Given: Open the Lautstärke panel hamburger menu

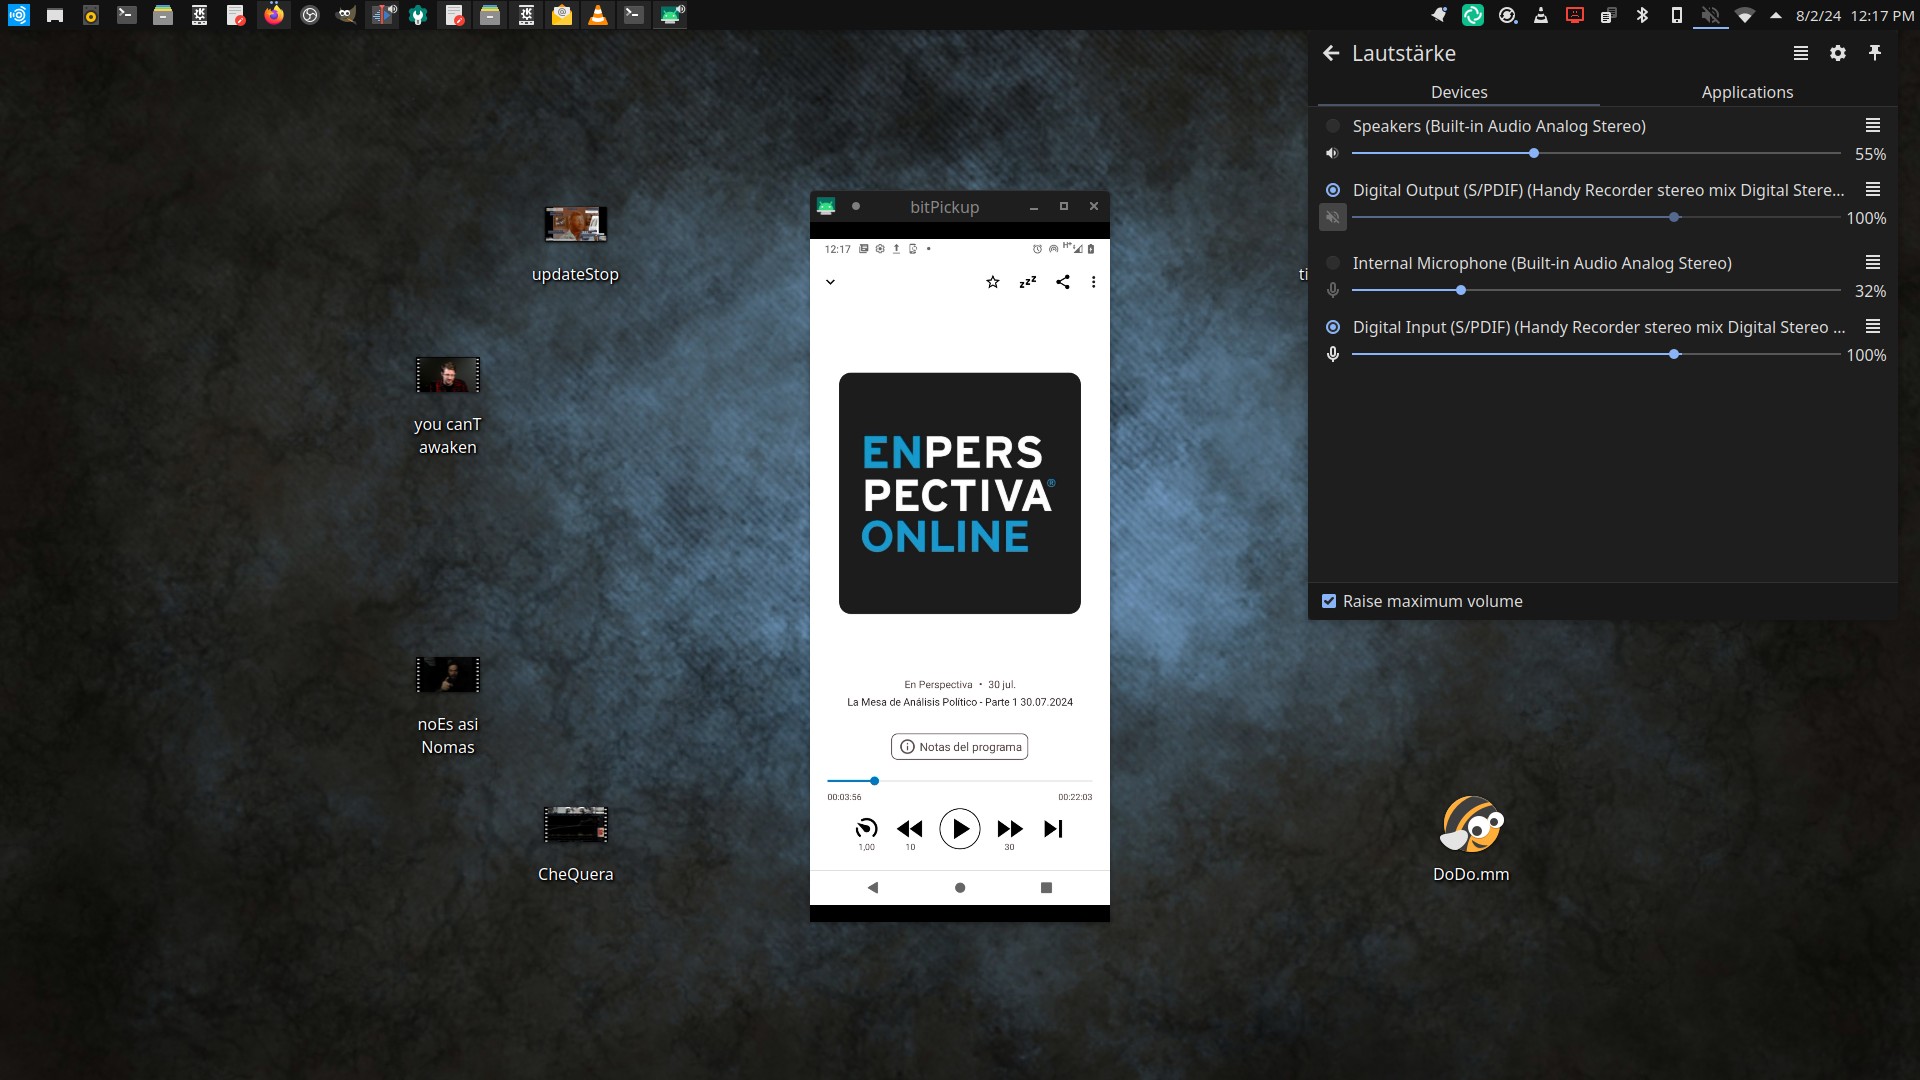Looking at the screenshot, I should tap(1801, 53).
